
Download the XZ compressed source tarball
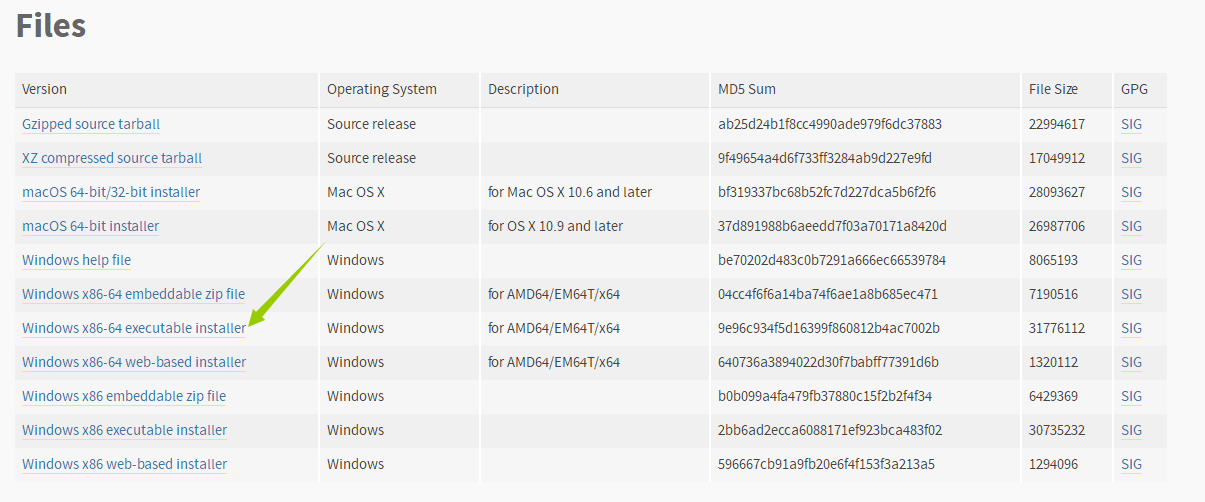coord(112,158)
